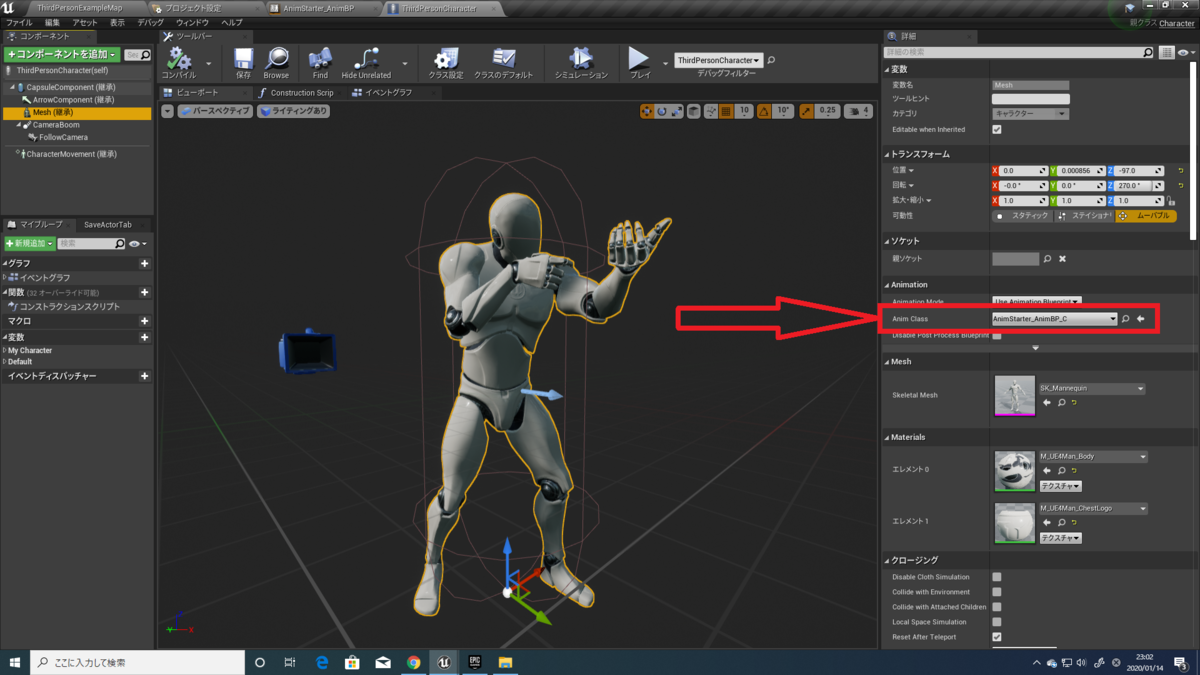This screenshot has height=675, width=1200.
Task: Open Skeletal Mesh dropdown SK_Mannequin
Action: pos(1092,388)
